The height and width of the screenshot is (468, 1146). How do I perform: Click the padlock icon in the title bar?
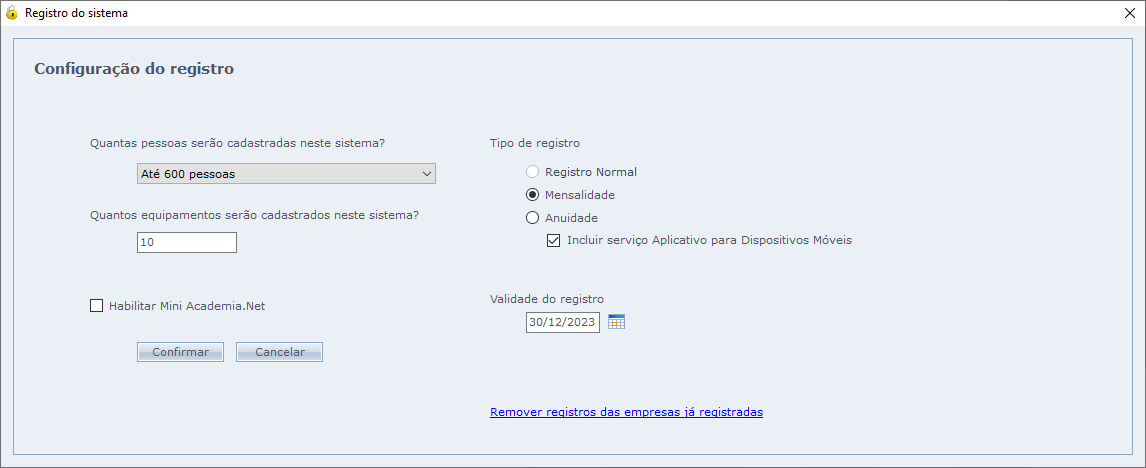coord(12,14)
